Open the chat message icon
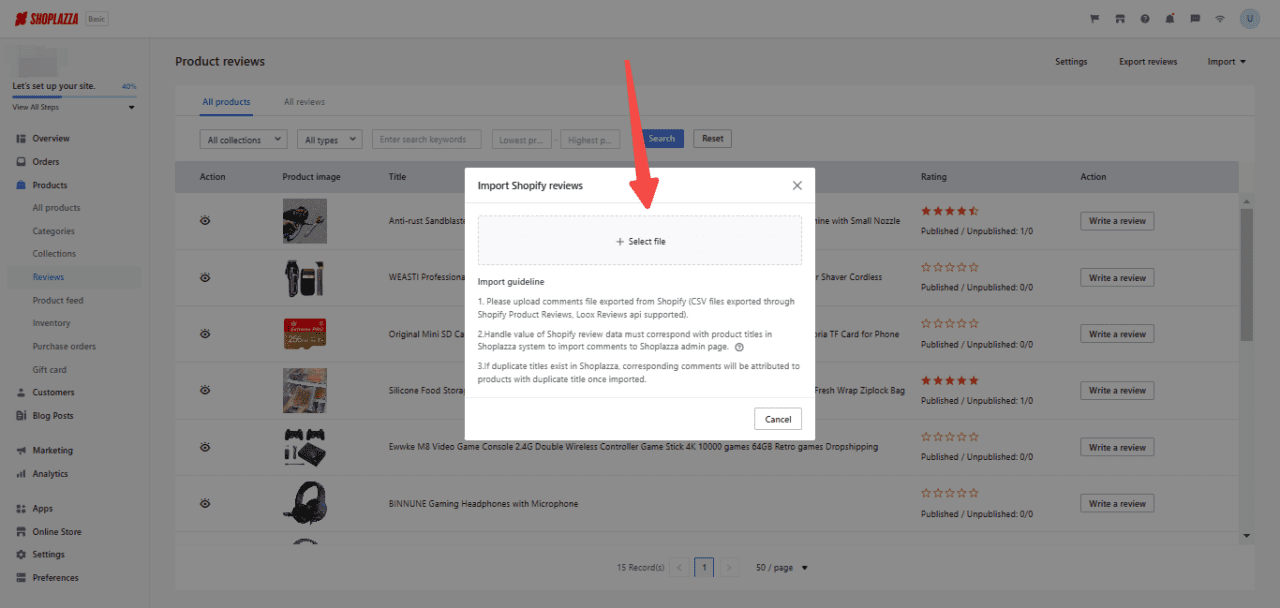The image size is (1280, 608). coord(1195,19)
